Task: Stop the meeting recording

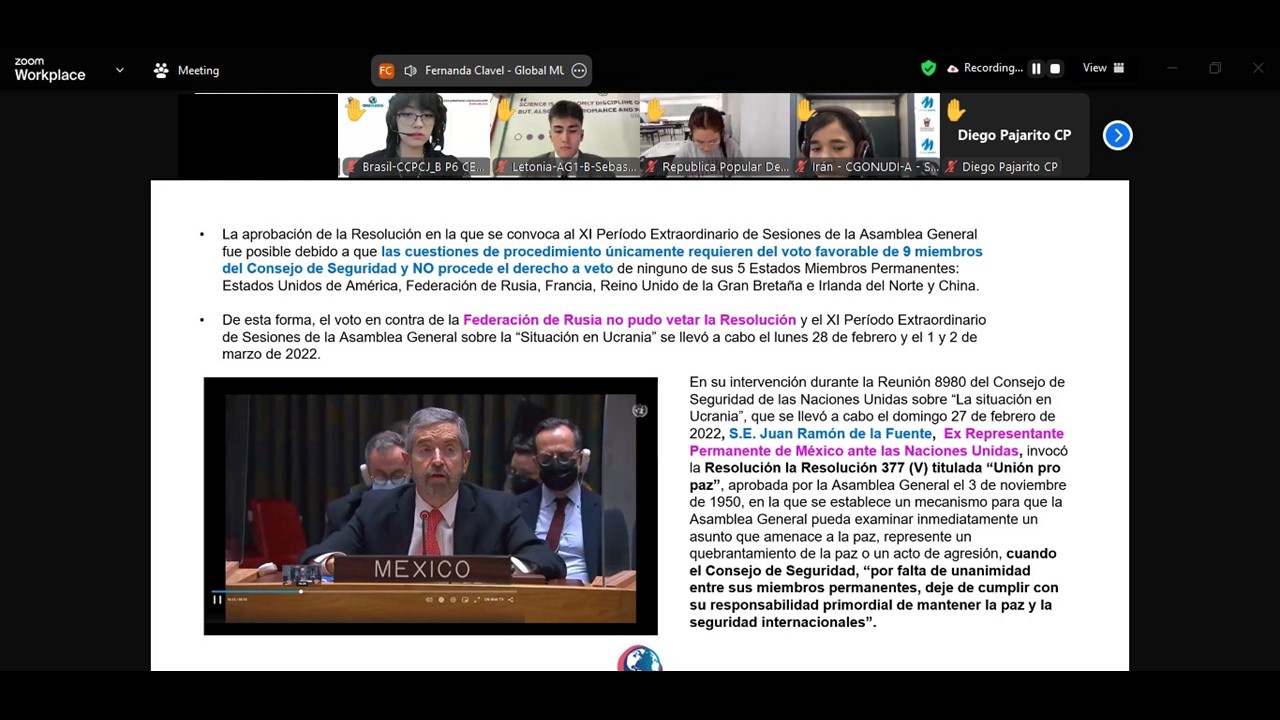Action: [1055, 69]
